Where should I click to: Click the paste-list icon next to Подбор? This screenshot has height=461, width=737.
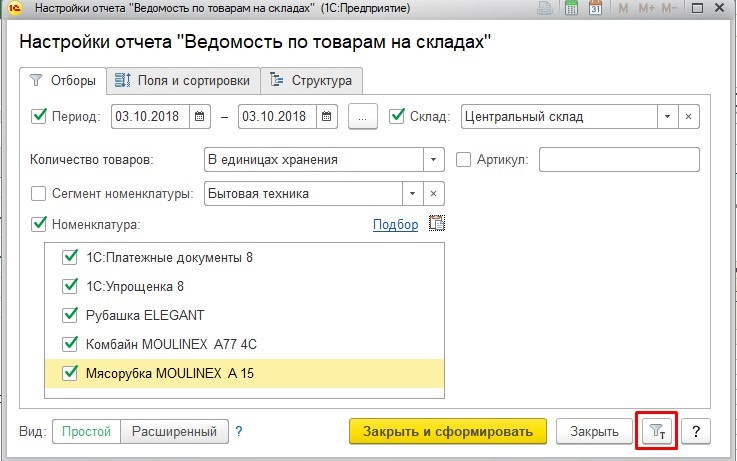point(435,224)
